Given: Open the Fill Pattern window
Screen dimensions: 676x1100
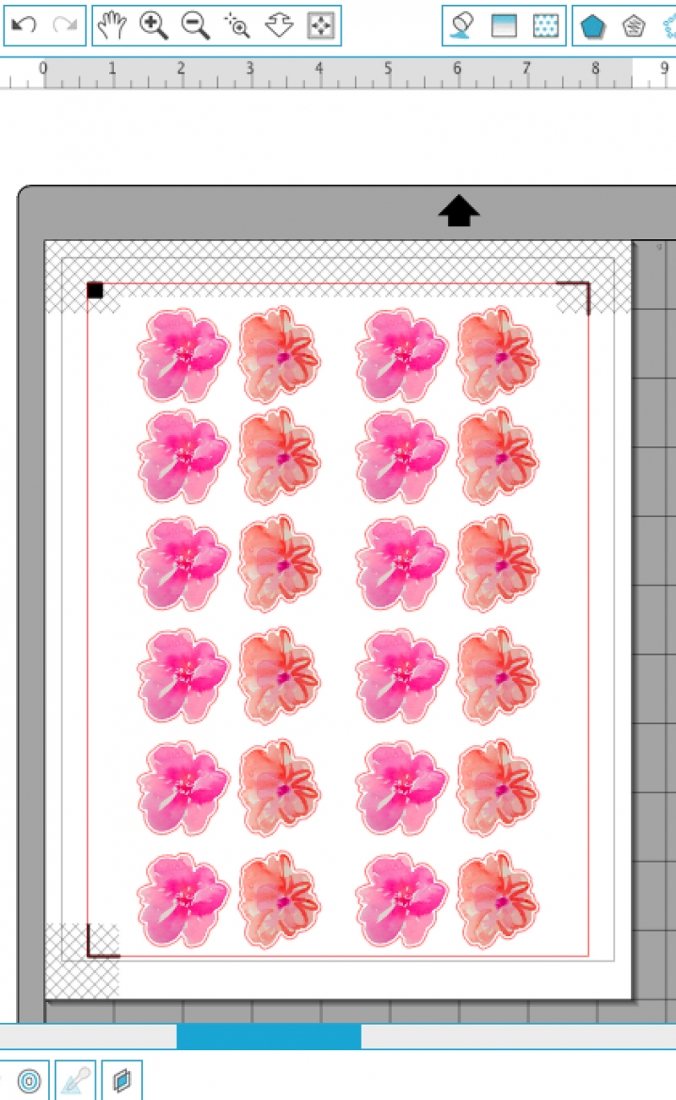Looking at the screenshot, I should 546,26.
